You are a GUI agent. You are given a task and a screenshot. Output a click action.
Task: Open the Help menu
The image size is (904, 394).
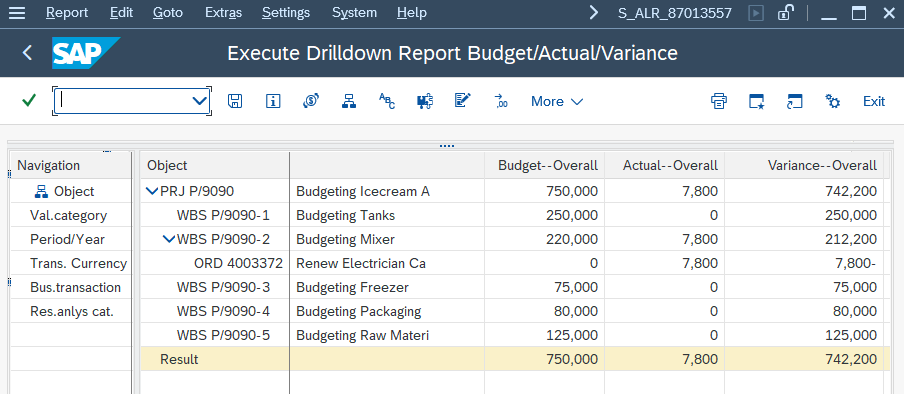(x=412, y=12)
